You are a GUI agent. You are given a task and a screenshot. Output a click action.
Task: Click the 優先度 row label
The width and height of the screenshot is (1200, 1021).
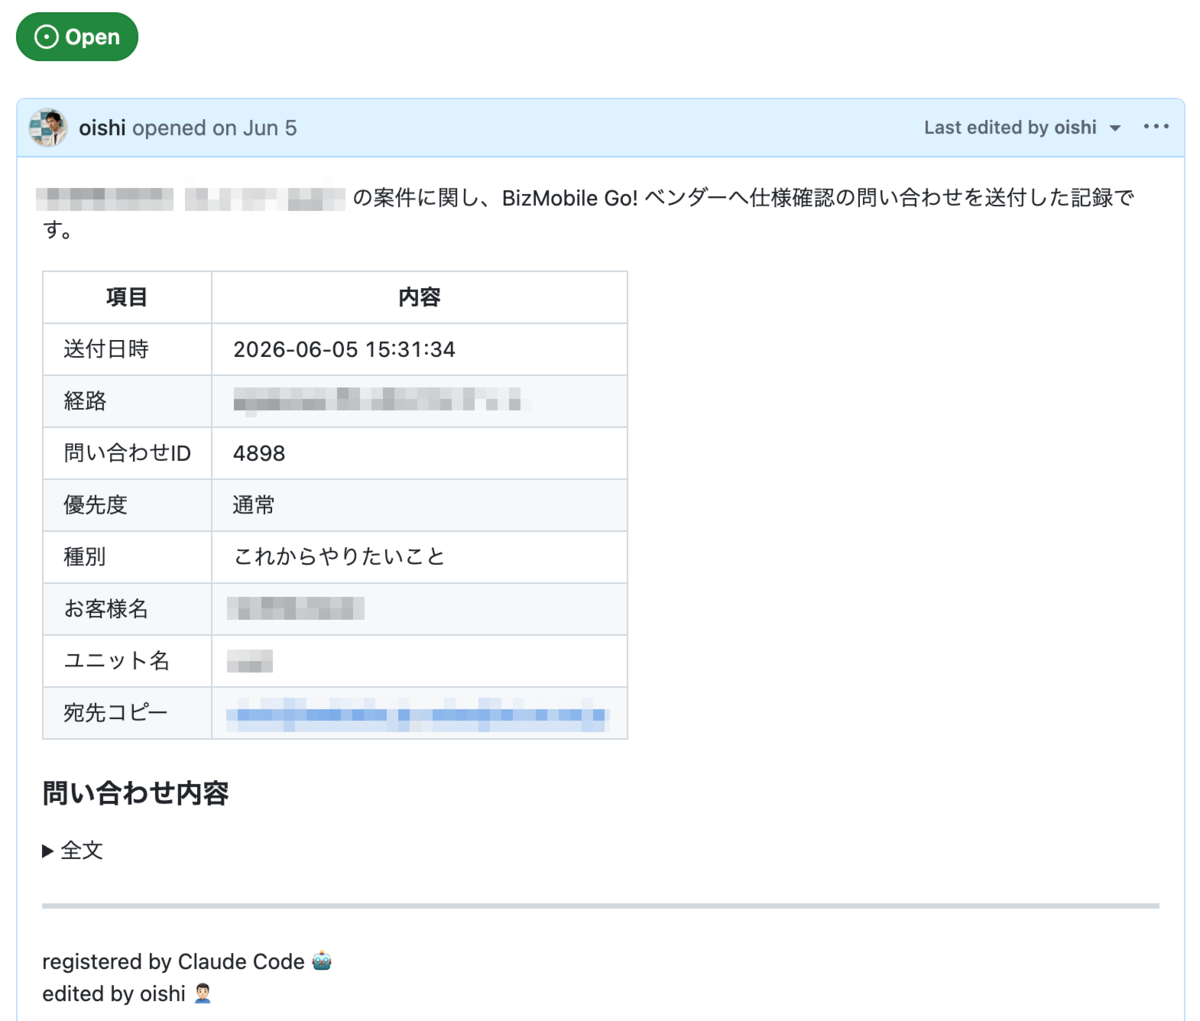(95, 506)
